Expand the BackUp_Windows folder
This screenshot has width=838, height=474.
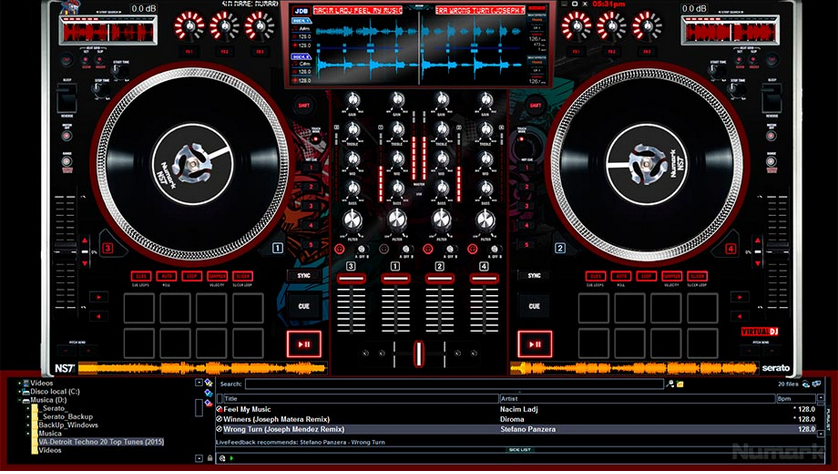28,425
